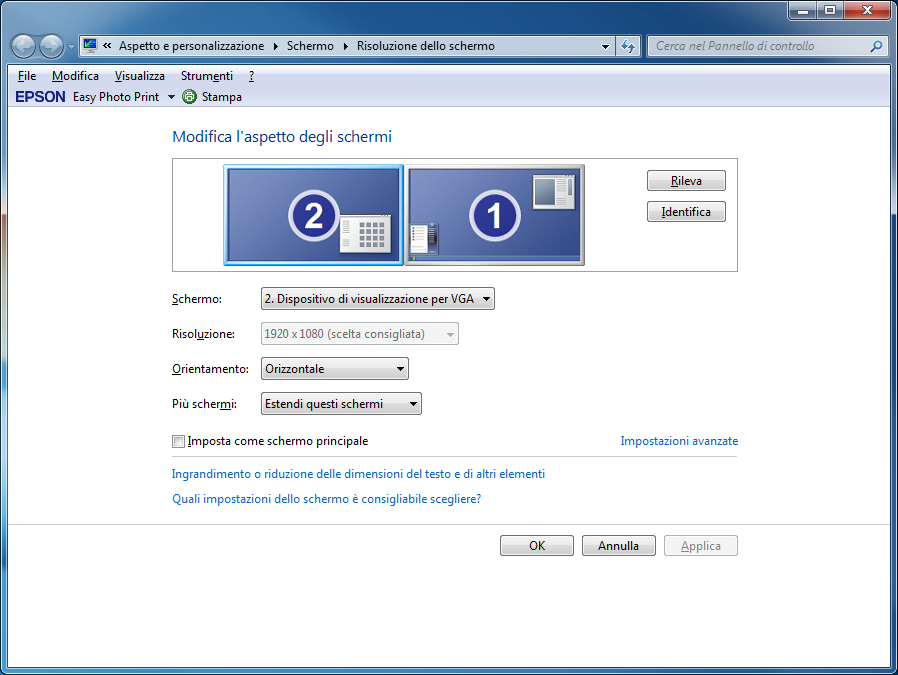Select monitor 2 in the display preview
This screenshot has height=675, width=898.
314,216
